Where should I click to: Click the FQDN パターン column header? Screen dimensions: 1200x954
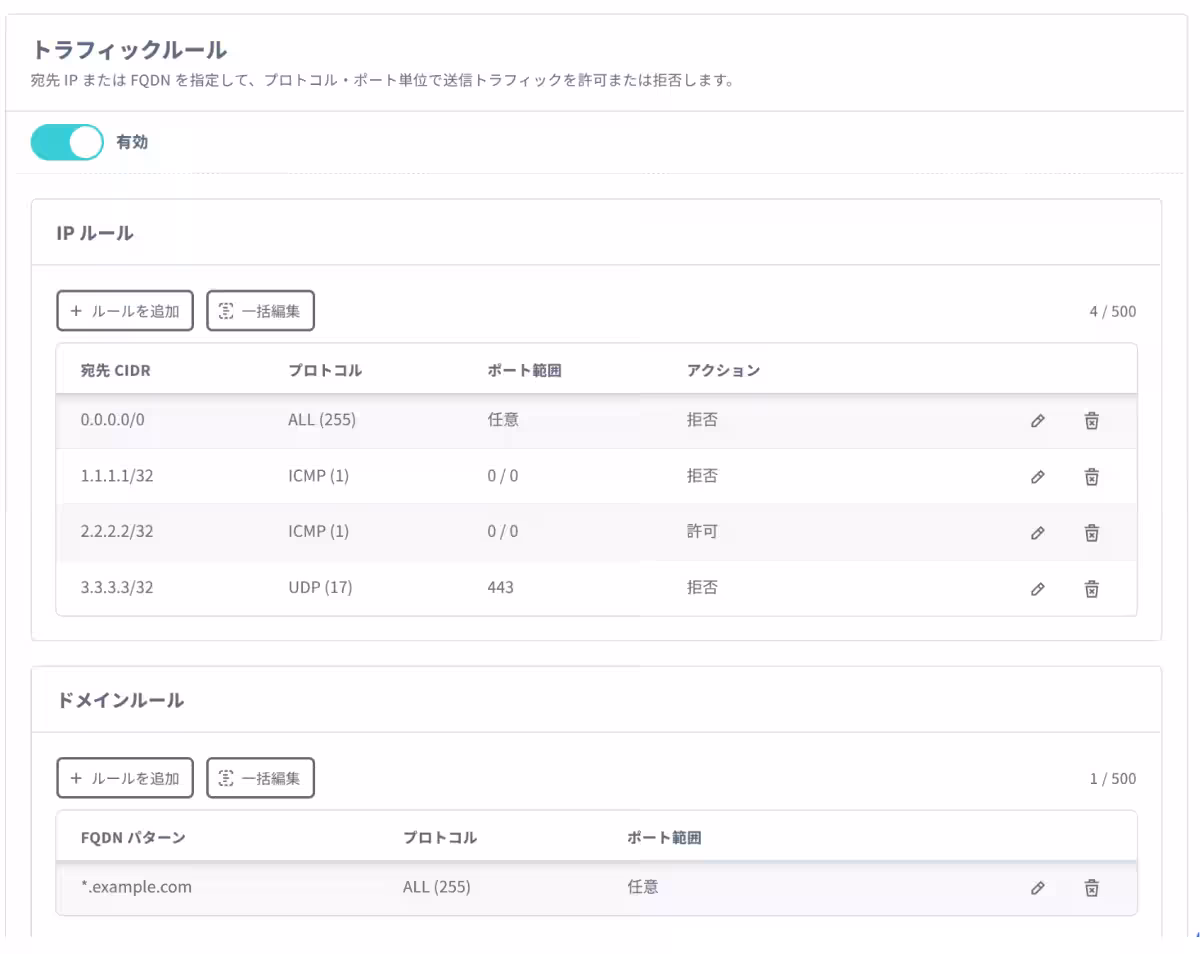[133, 837]
